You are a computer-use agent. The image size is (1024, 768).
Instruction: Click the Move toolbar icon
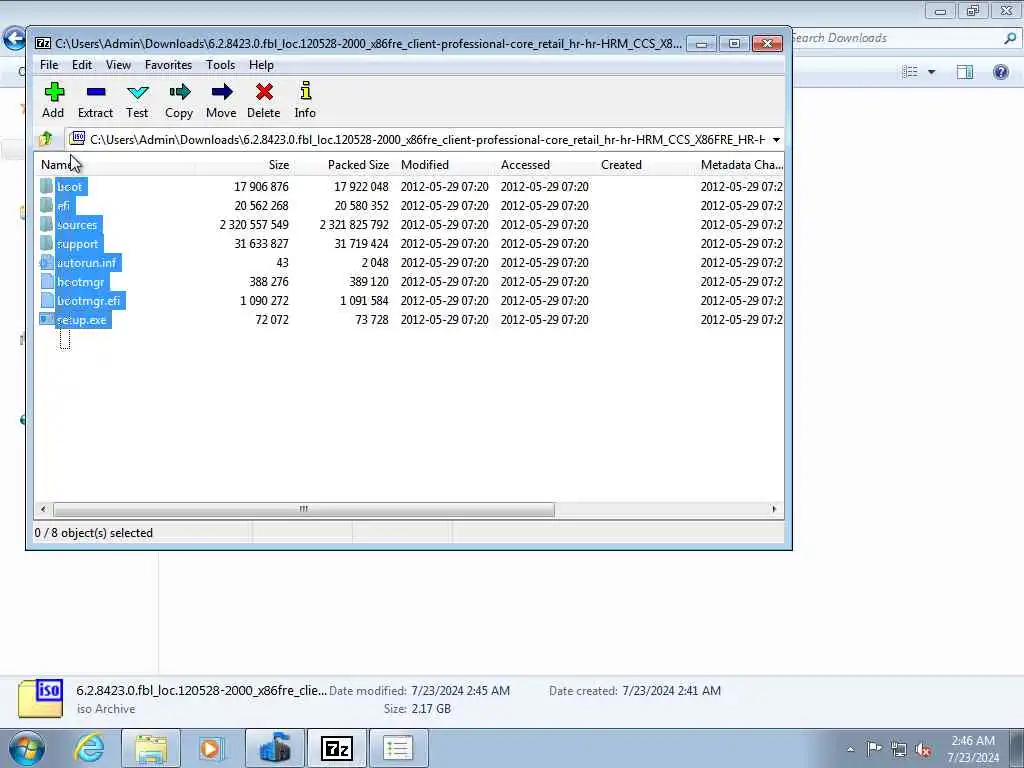coord(221,91)
